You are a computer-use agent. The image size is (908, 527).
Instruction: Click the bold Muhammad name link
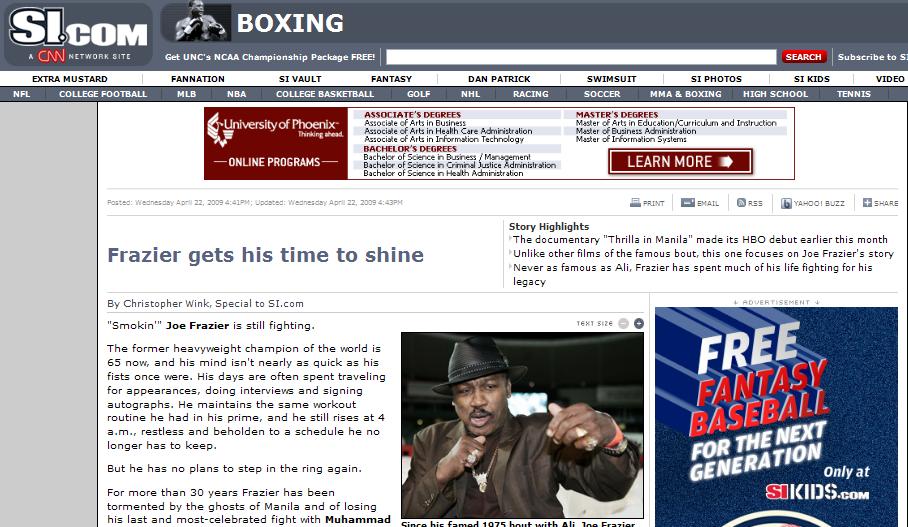(x=358, y=519)
